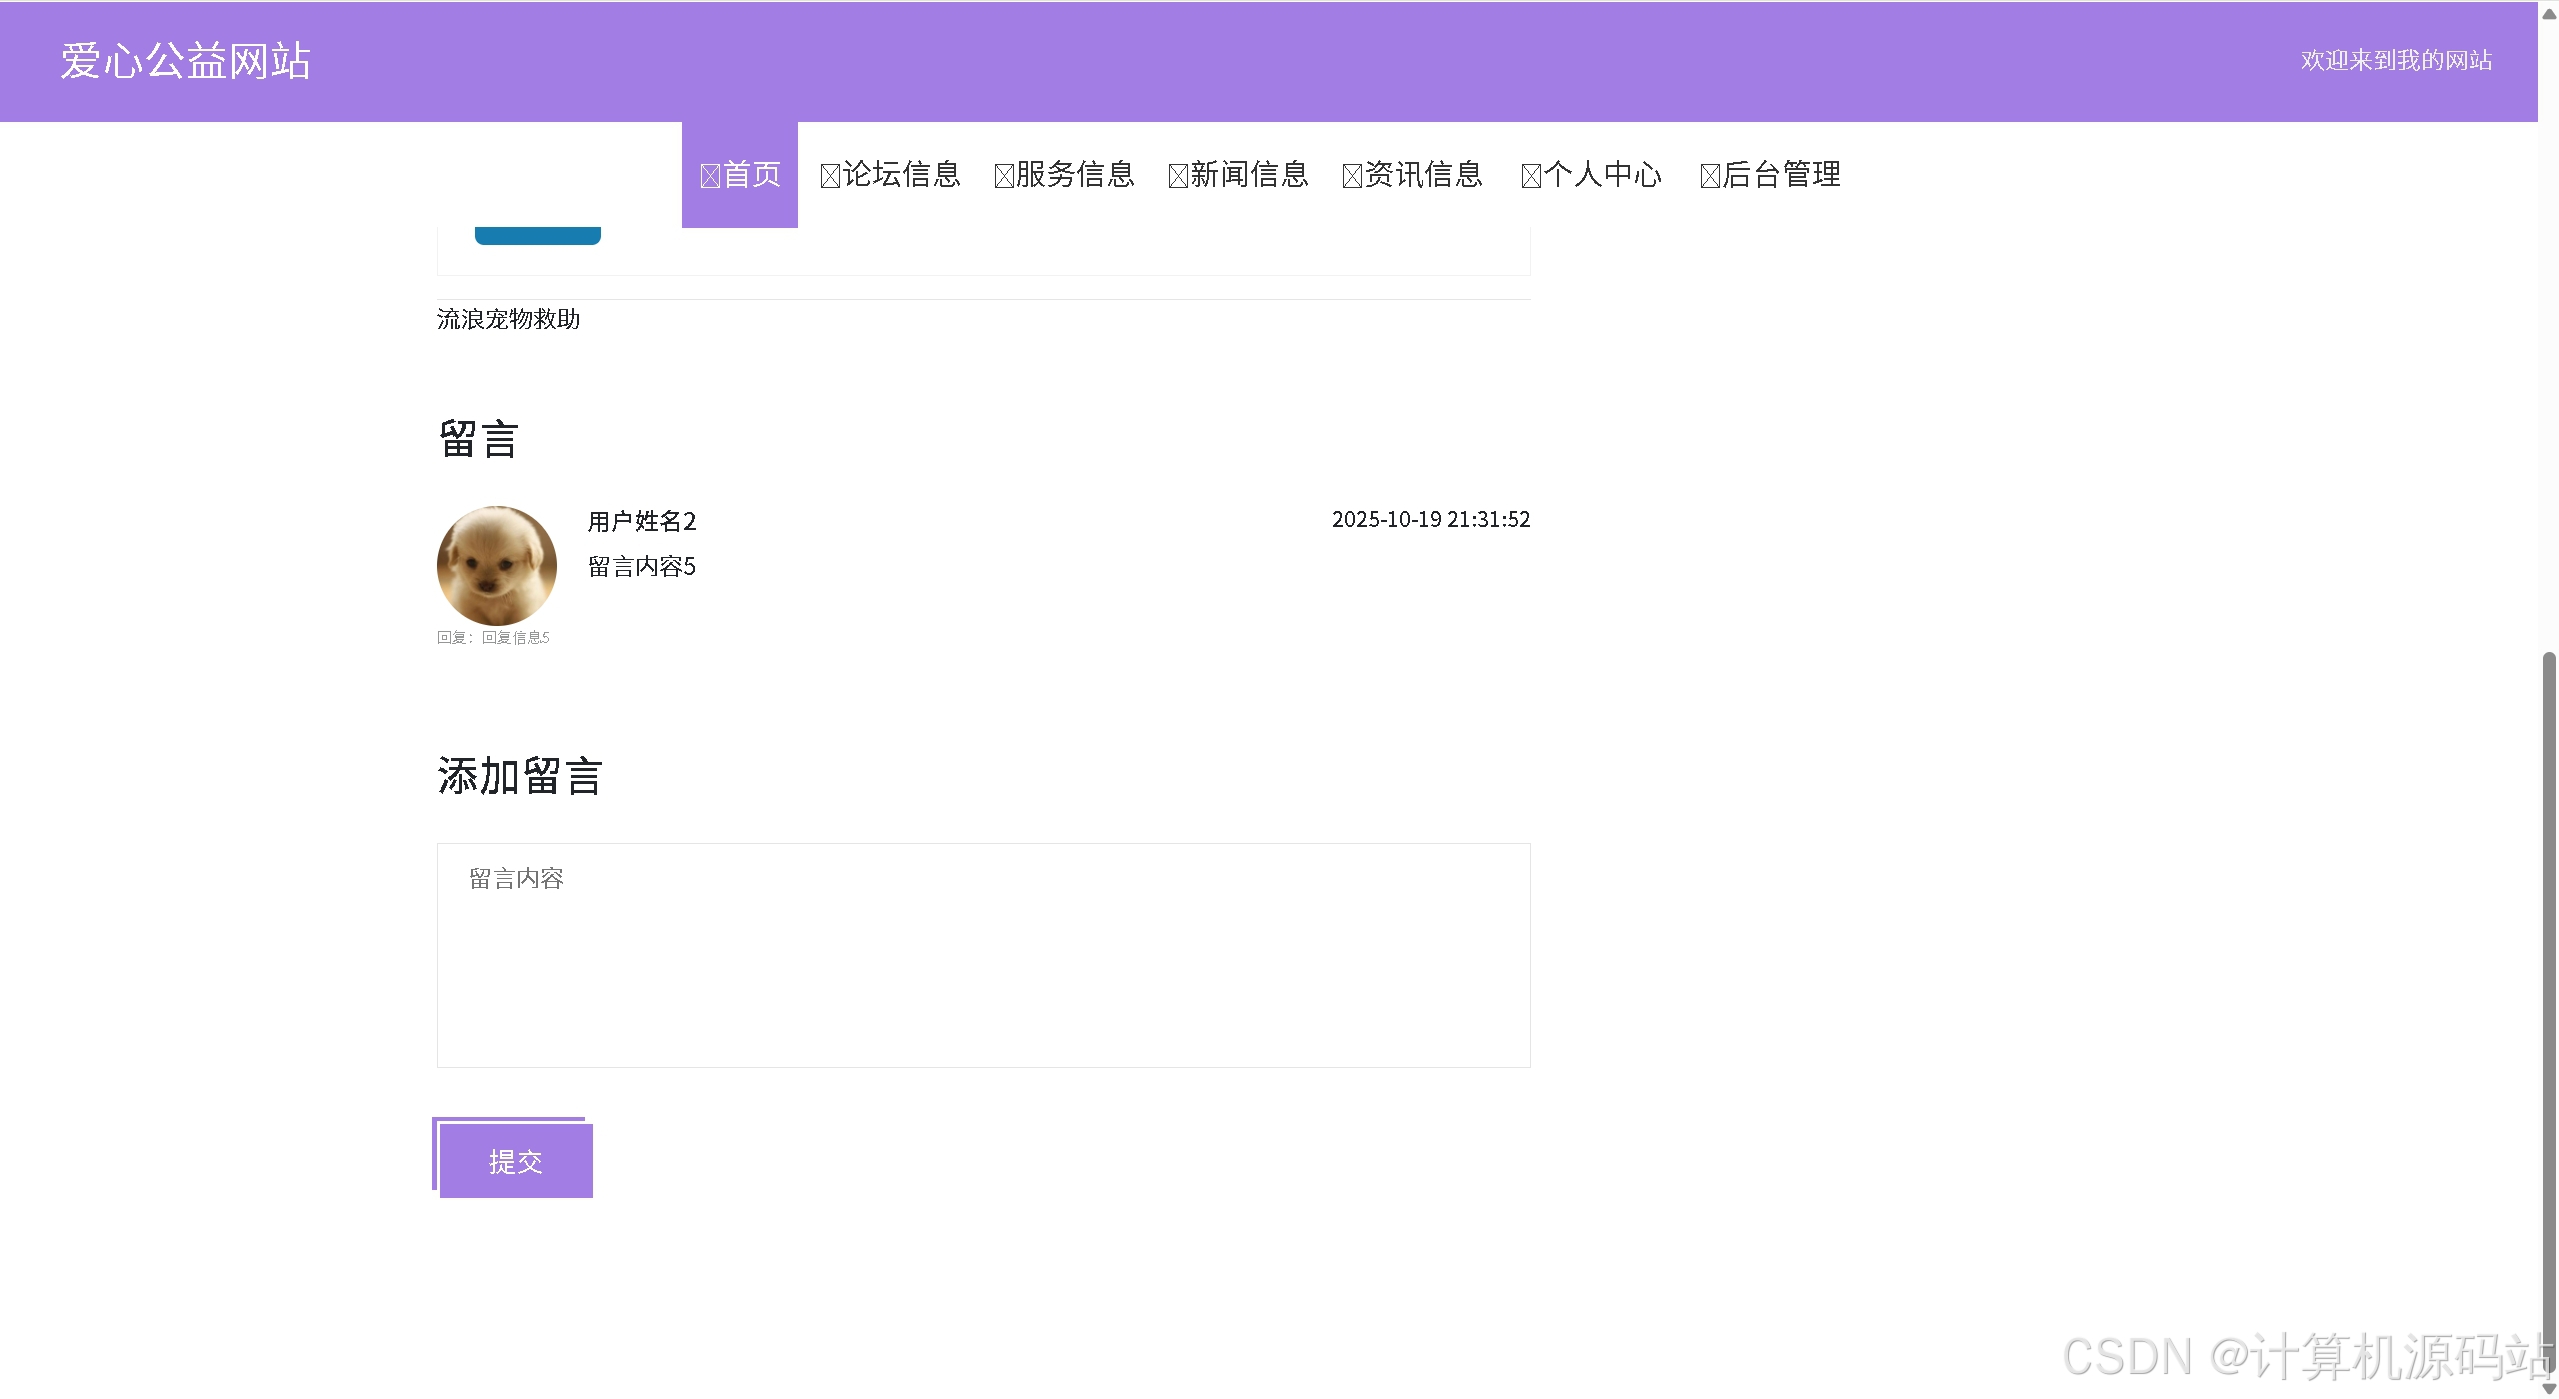Go to 服务信息 page
This screenshot has width=2559, height=1399.
[1075, 175]
